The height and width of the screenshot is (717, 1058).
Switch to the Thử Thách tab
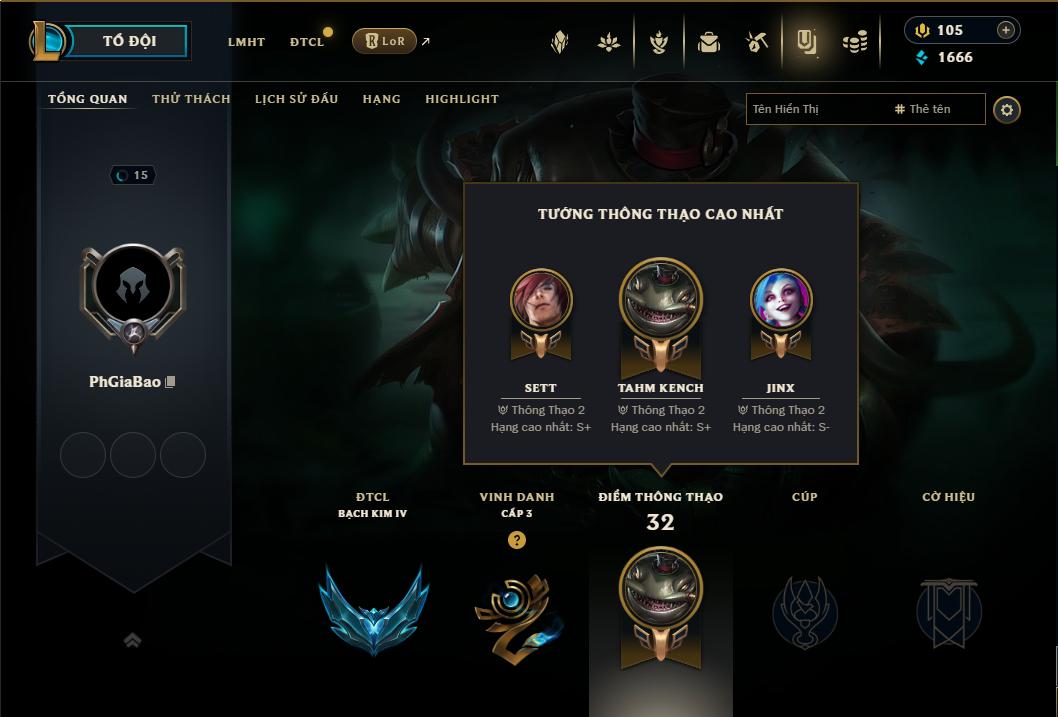pyautogui.click(x=191, y=99)
